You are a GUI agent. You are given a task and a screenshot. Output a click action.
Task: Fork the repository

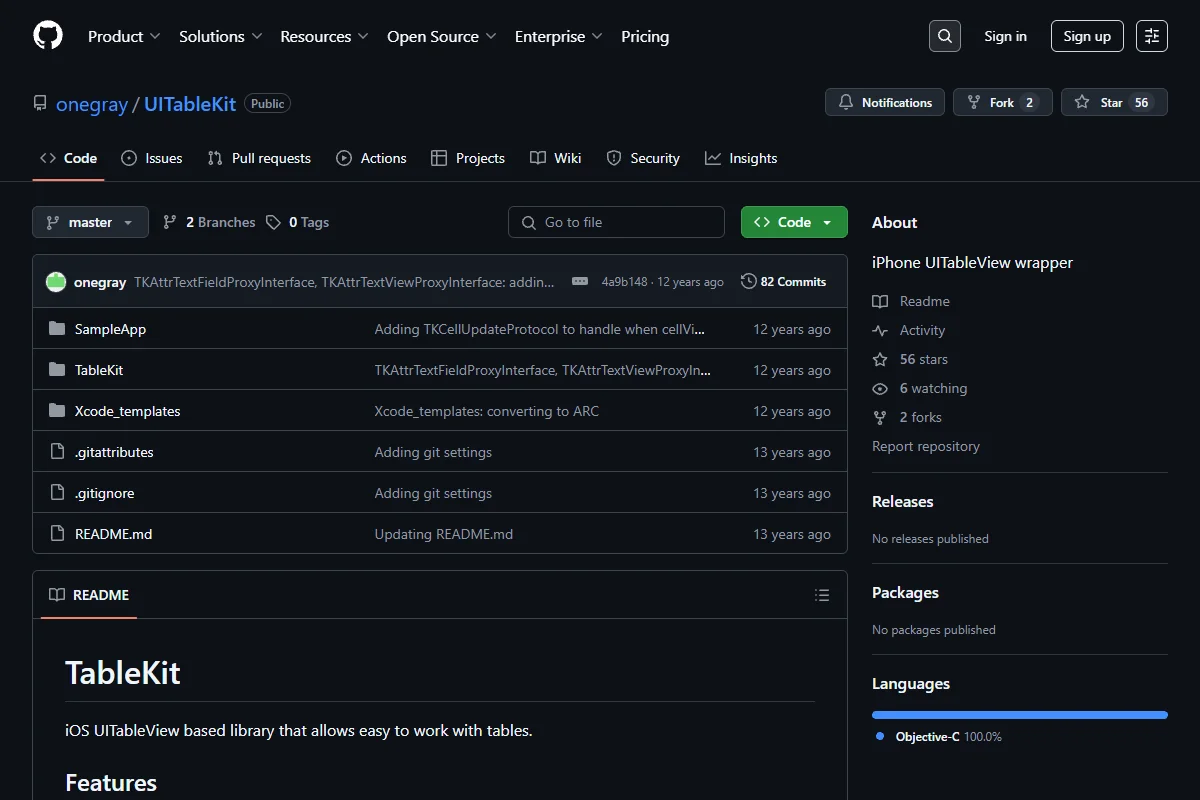[1002, 102]
